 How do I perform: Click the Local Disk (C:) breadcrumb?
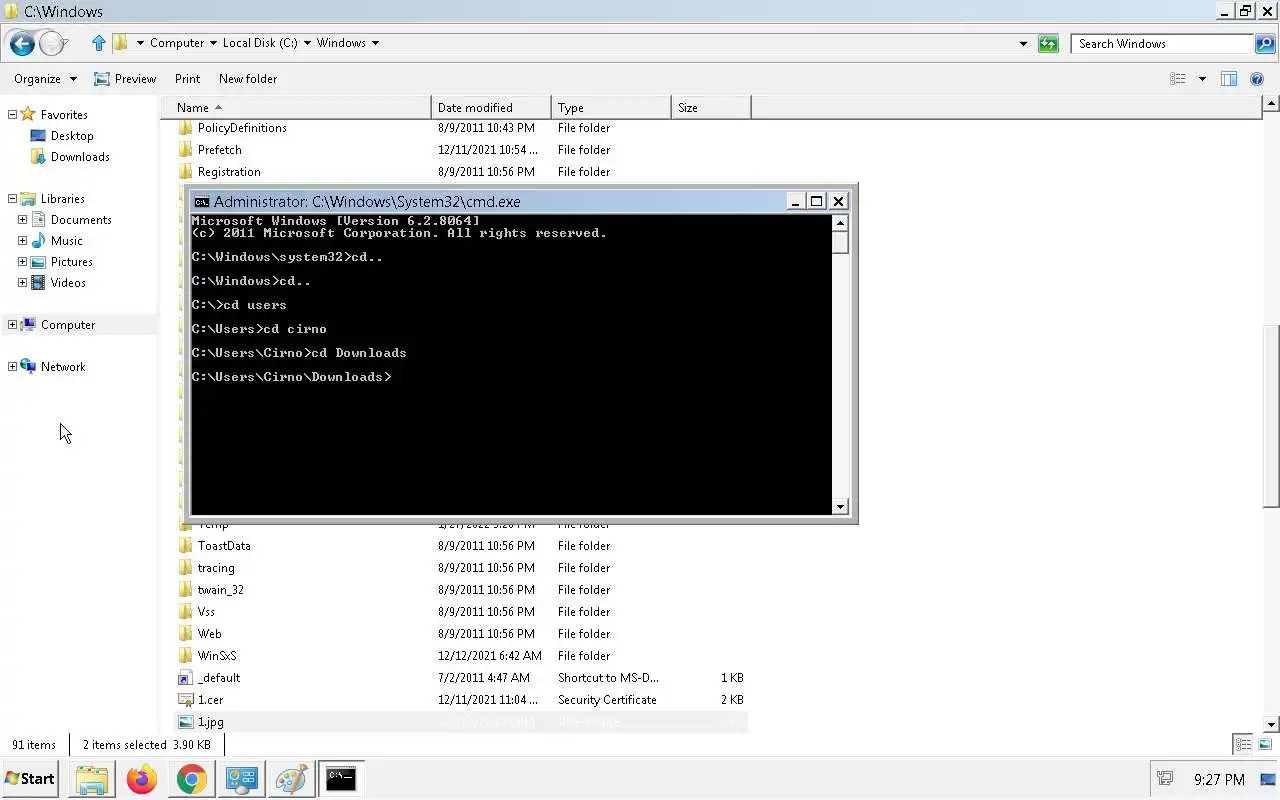click(260, 43)
